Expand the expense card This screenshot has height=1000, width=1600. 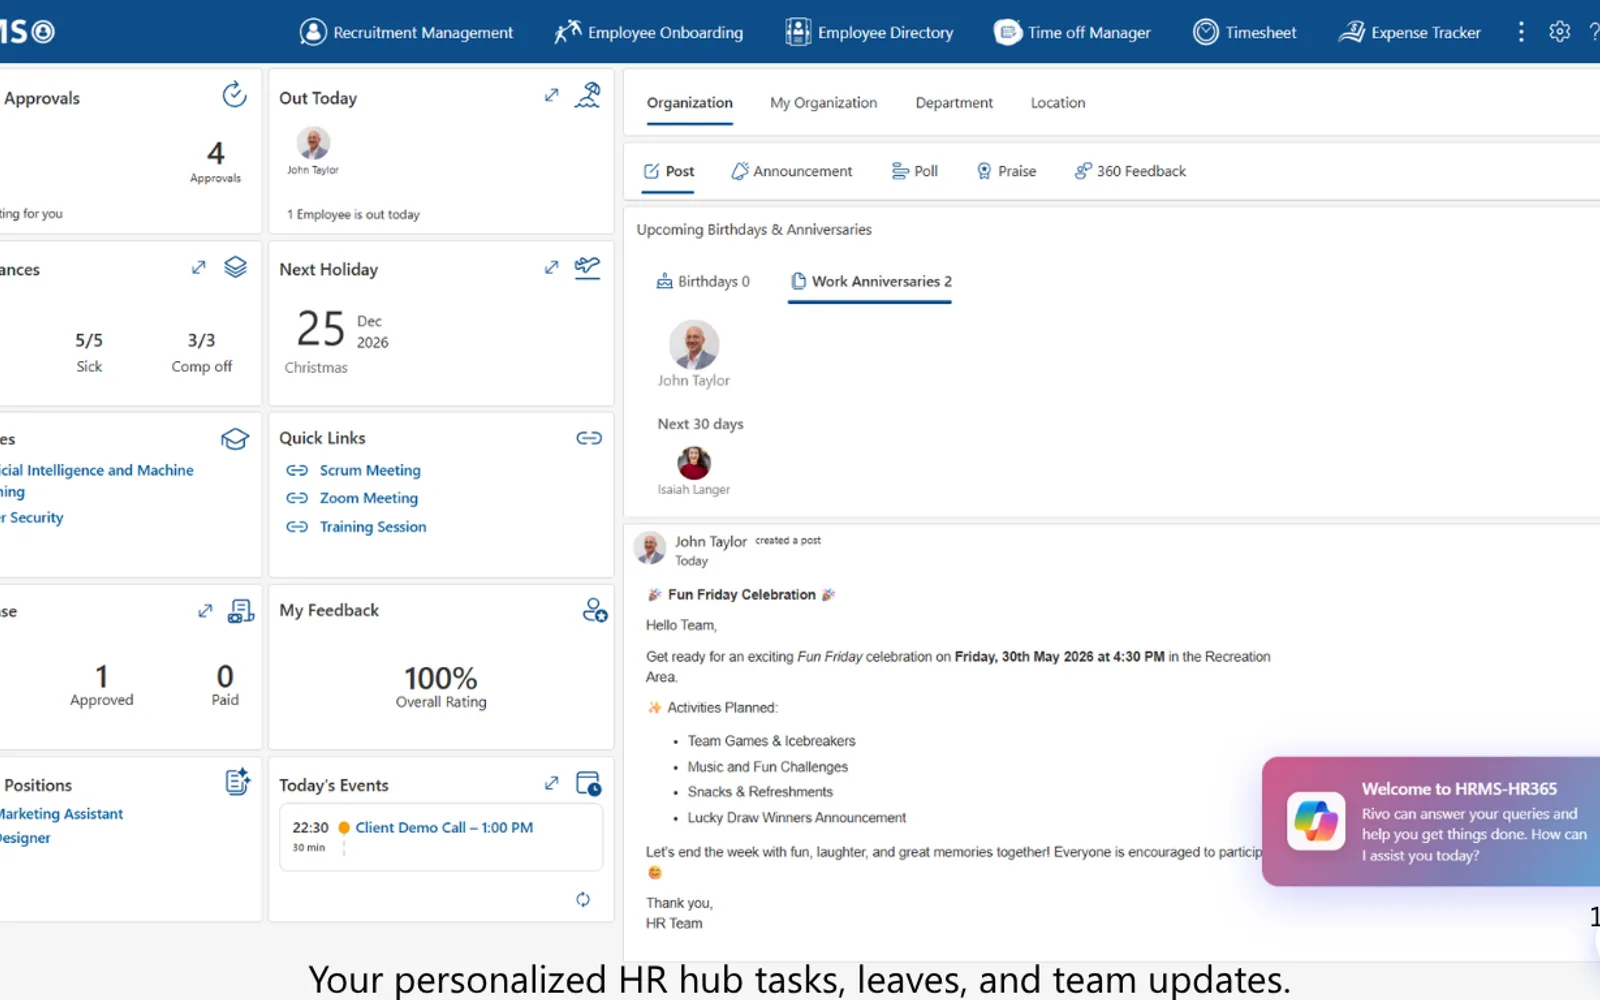click(x=205, y=611)
